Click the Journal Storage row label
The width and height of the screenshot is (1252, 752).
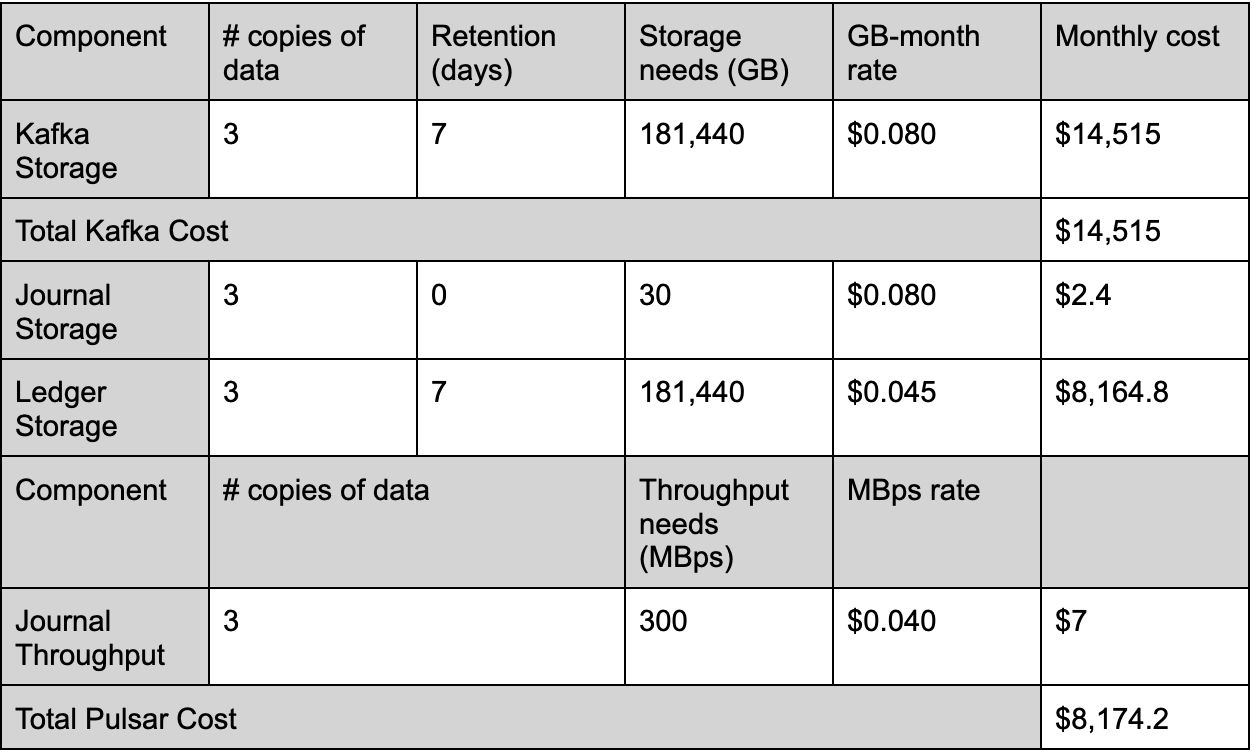coord(64,312)
